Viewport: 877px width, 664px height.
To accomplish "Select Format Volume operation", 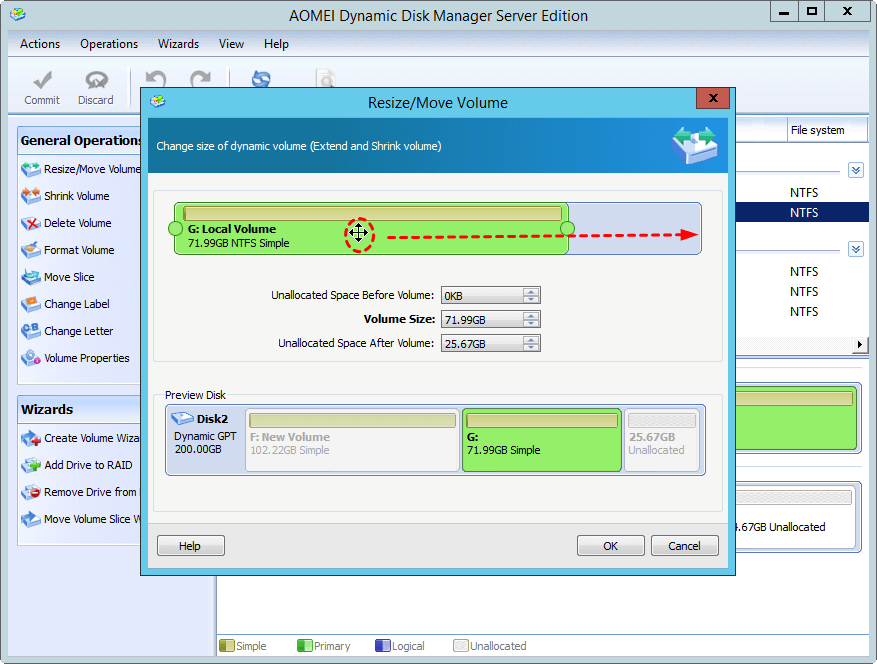I will coord(68,250).
